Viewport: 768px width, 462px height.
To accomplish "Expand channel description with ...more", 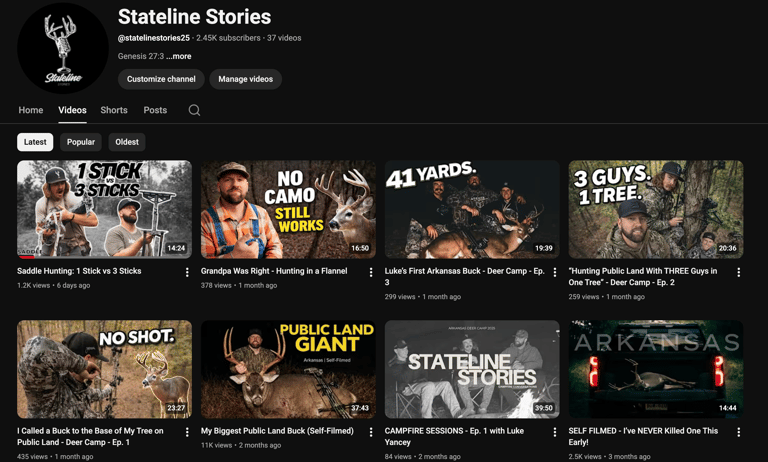I will tap(179, 56).
